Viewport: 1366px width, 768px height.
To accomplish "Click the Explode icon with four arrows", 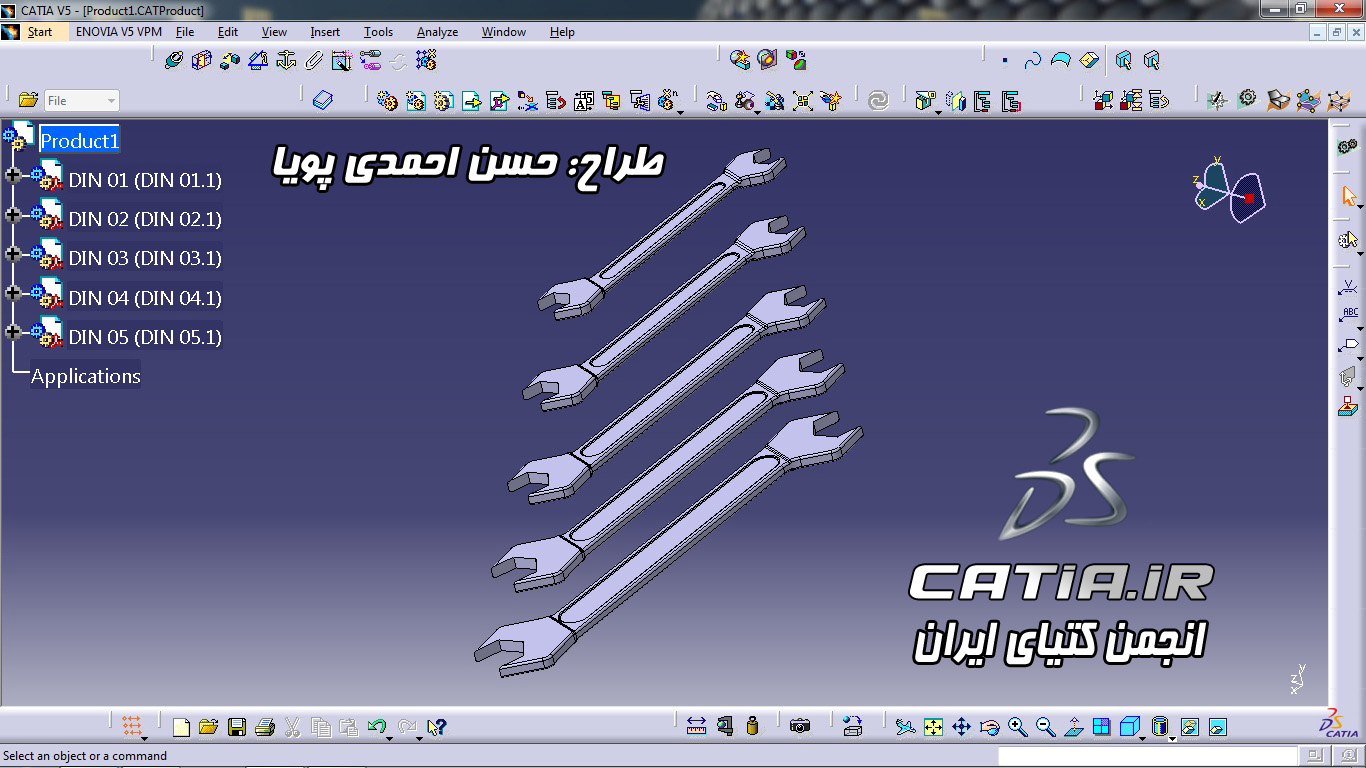I will coord(803,100).
